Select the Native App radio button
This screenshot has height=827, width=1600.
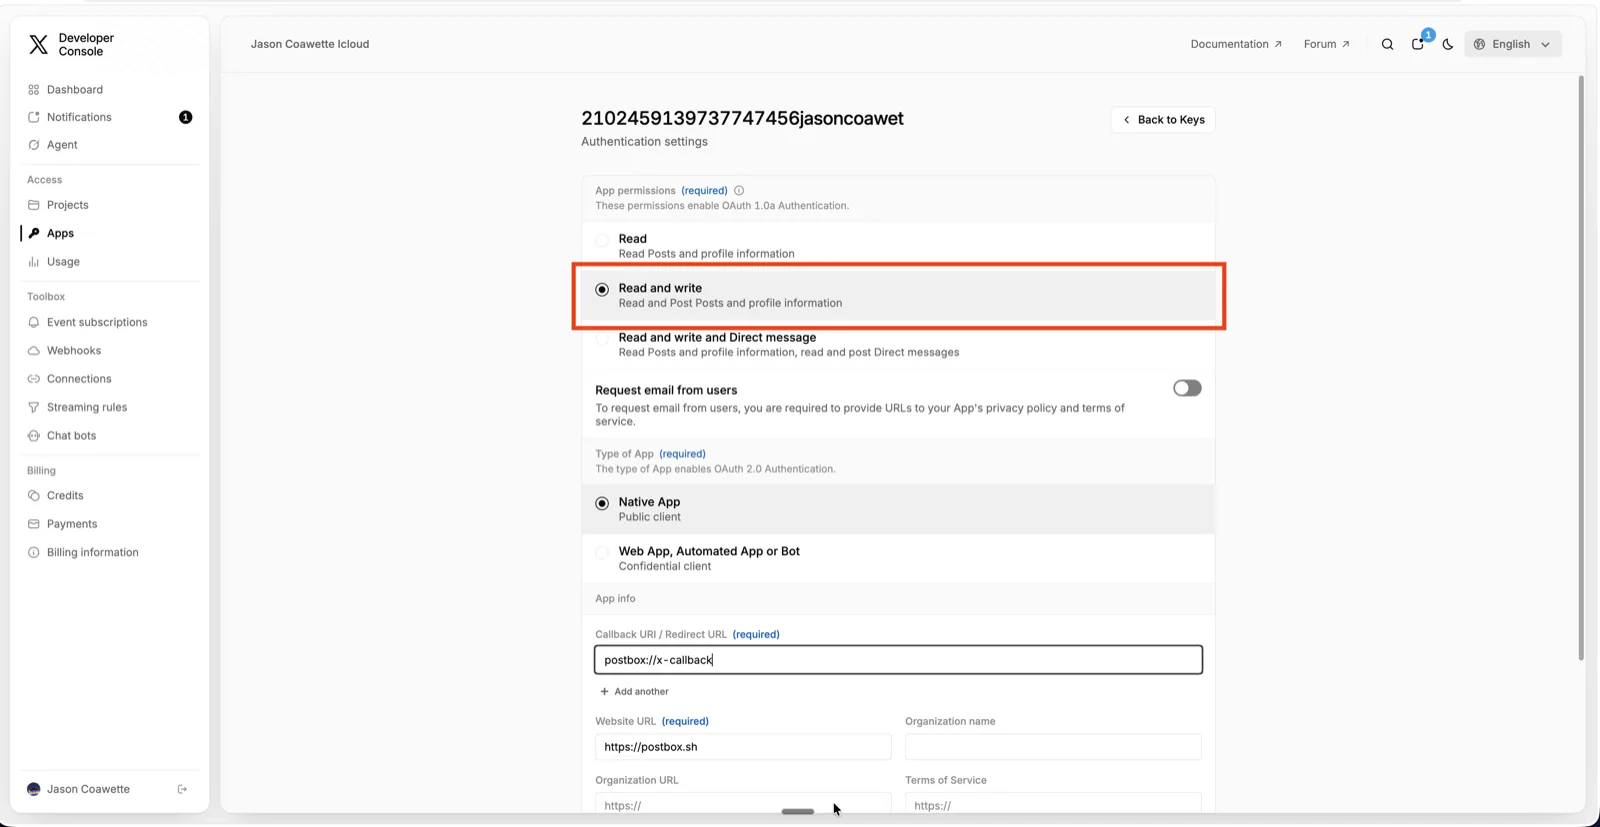tap(602, 503)
